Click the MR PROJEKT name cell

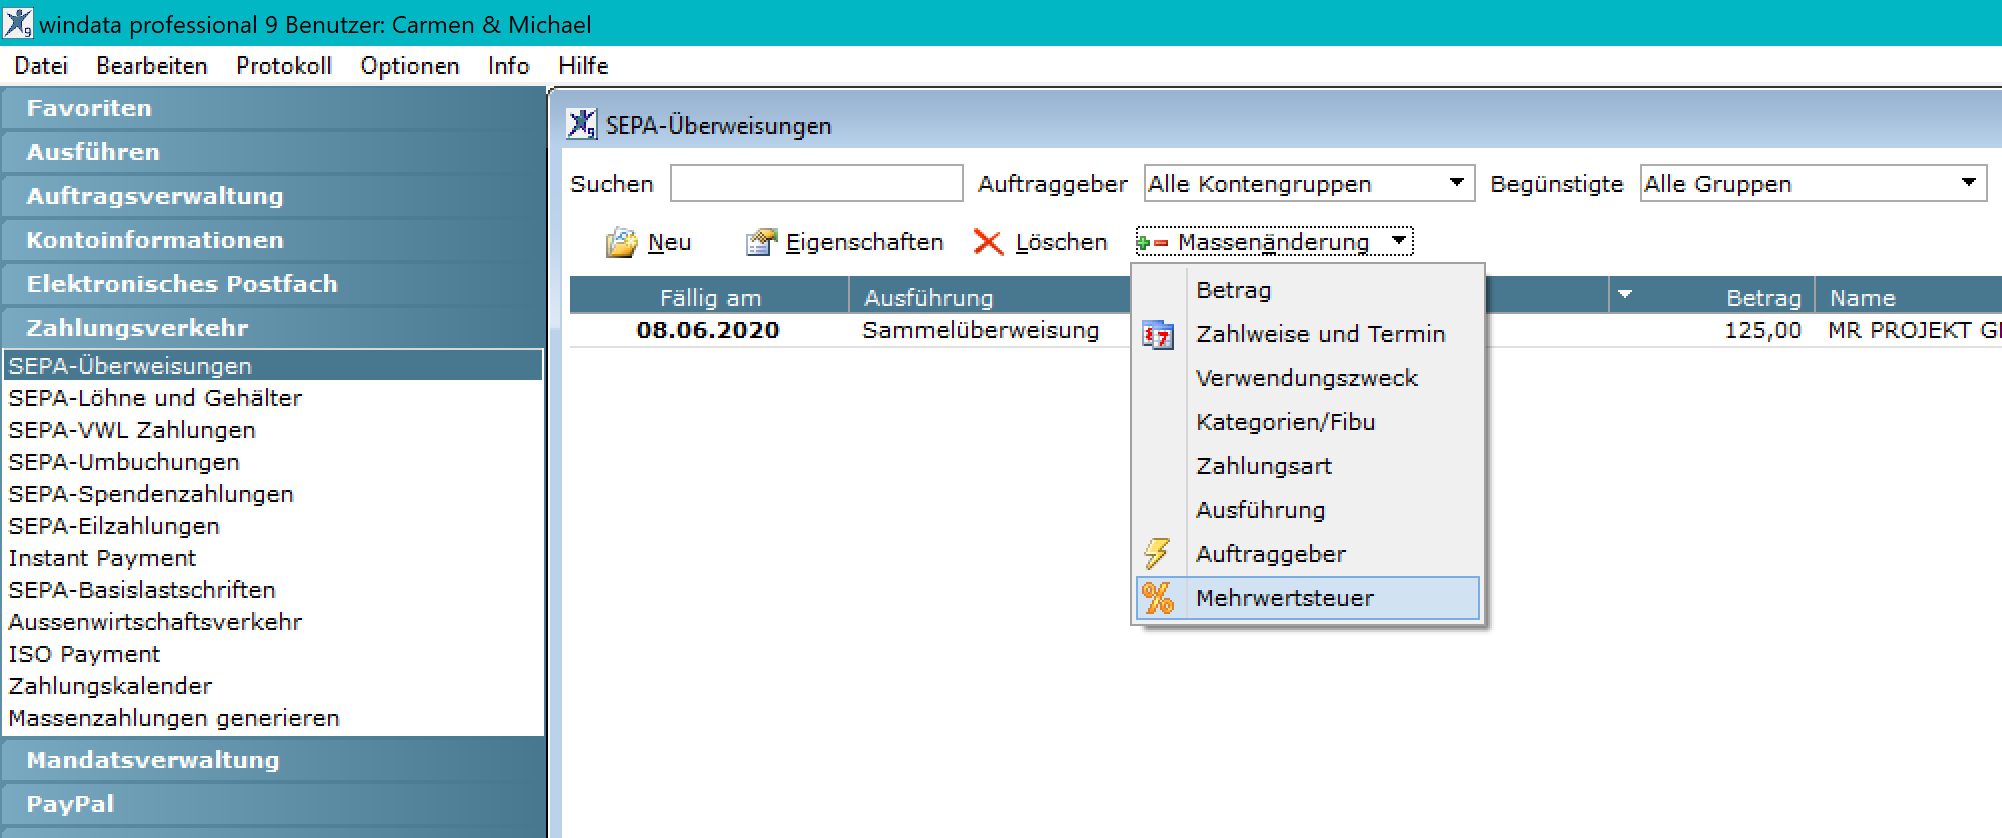pyautogui.click(x=1914, y=330)
